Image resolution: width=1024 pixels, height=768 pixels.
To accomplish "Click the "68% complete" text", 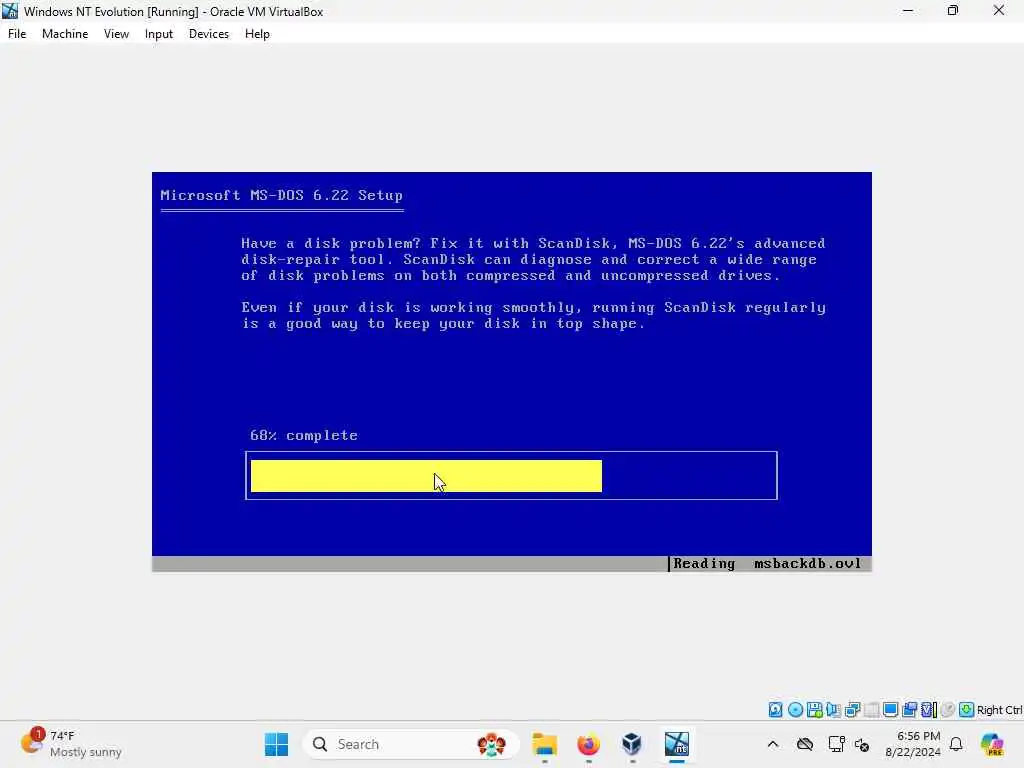I will coord(304,436).
